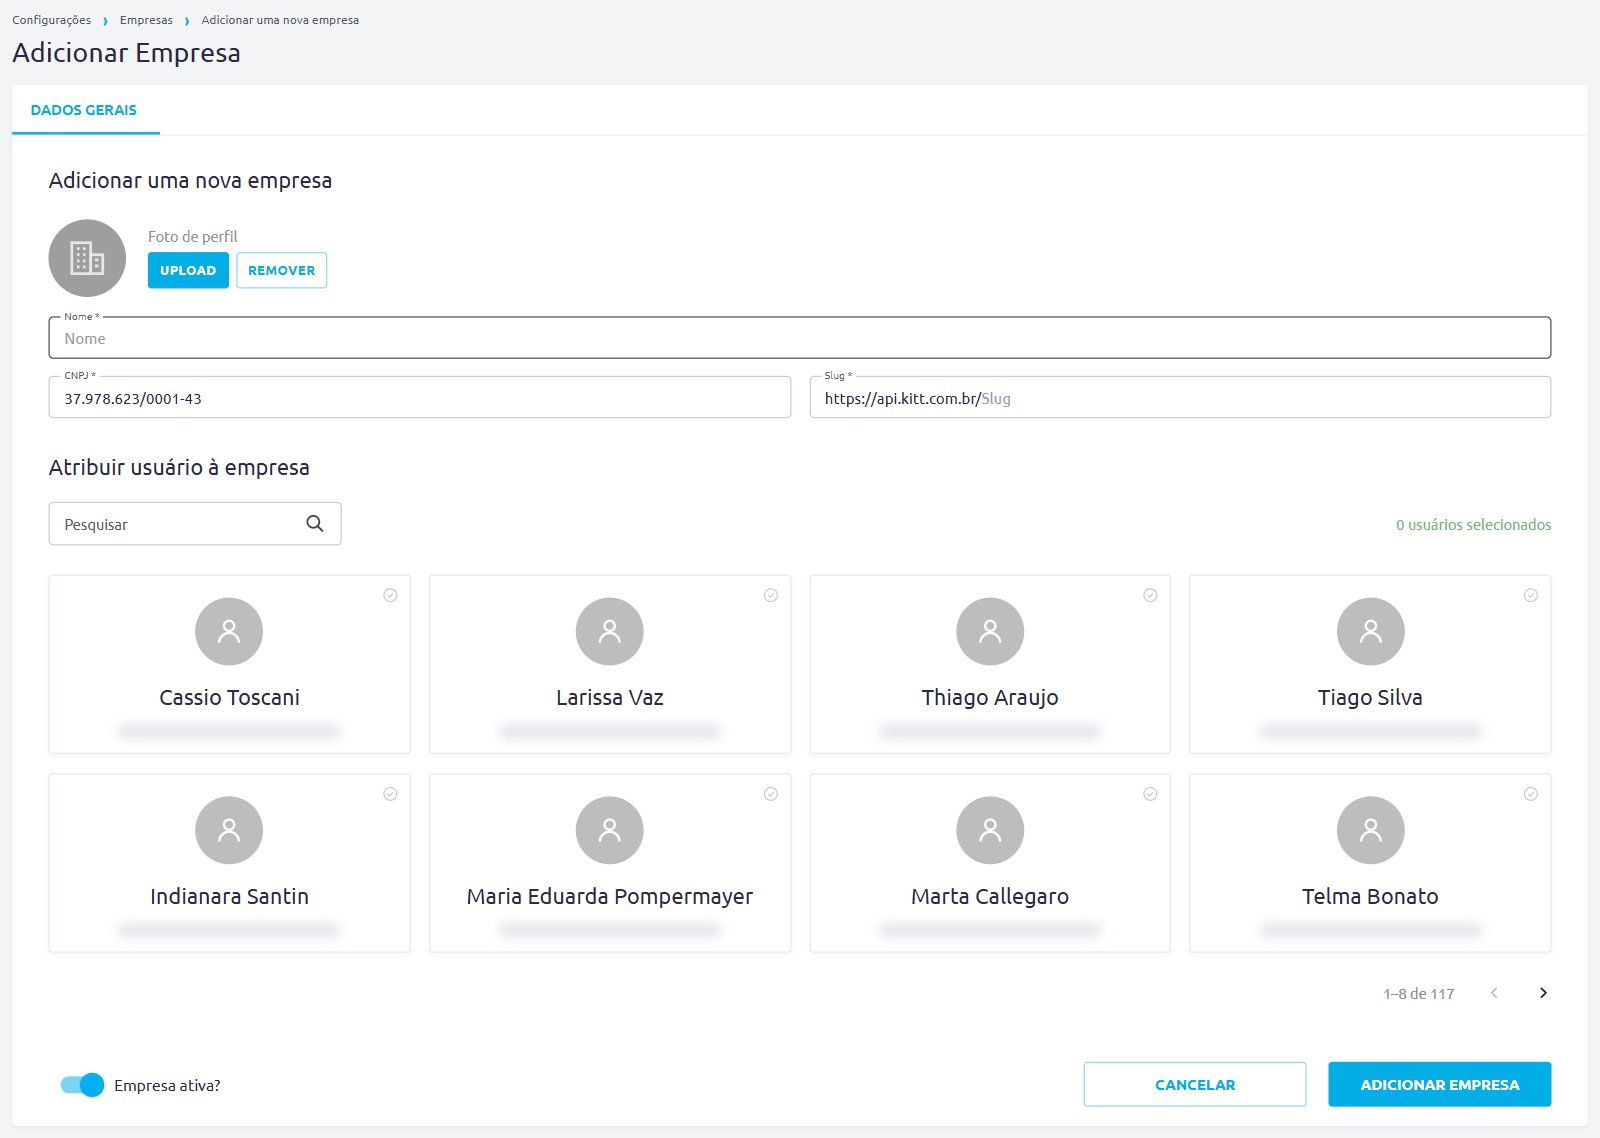
Task: Click the name Tiago Silva
Action: (1370, 698)
